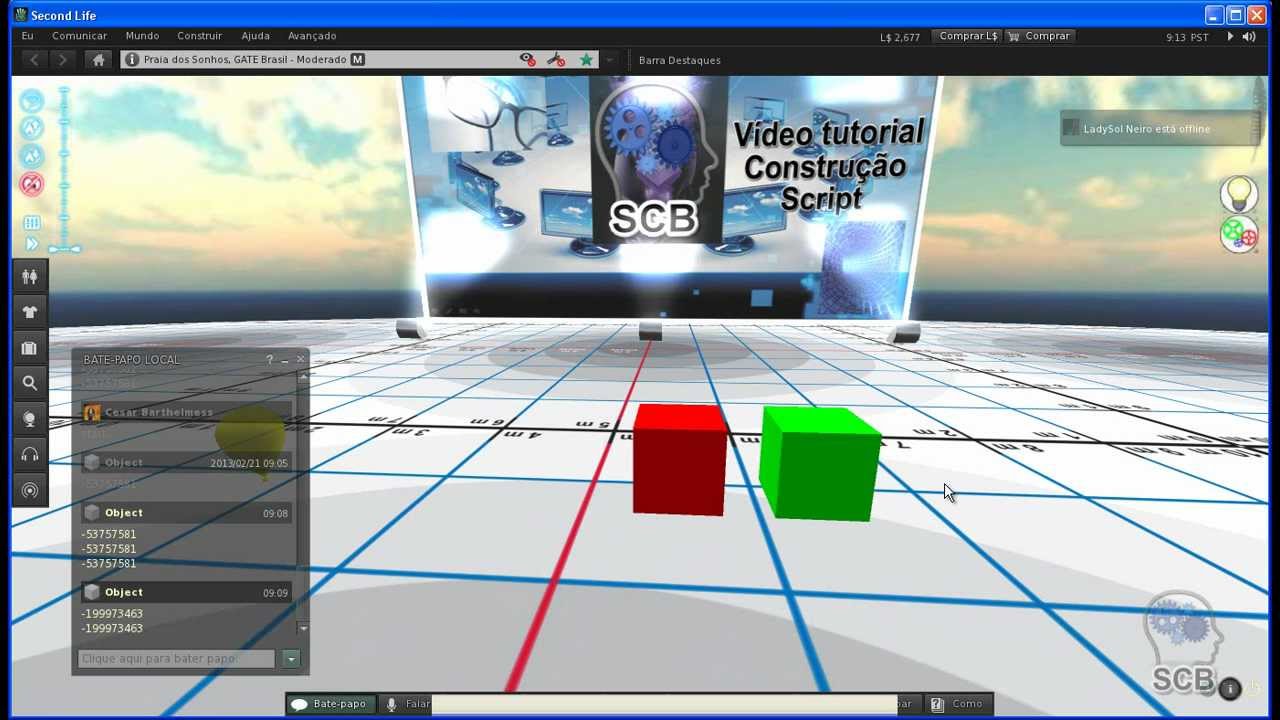Click the shopping cart icon beside Comprar
Screen dimensions: 1280x720
[x=1014, y=36]
